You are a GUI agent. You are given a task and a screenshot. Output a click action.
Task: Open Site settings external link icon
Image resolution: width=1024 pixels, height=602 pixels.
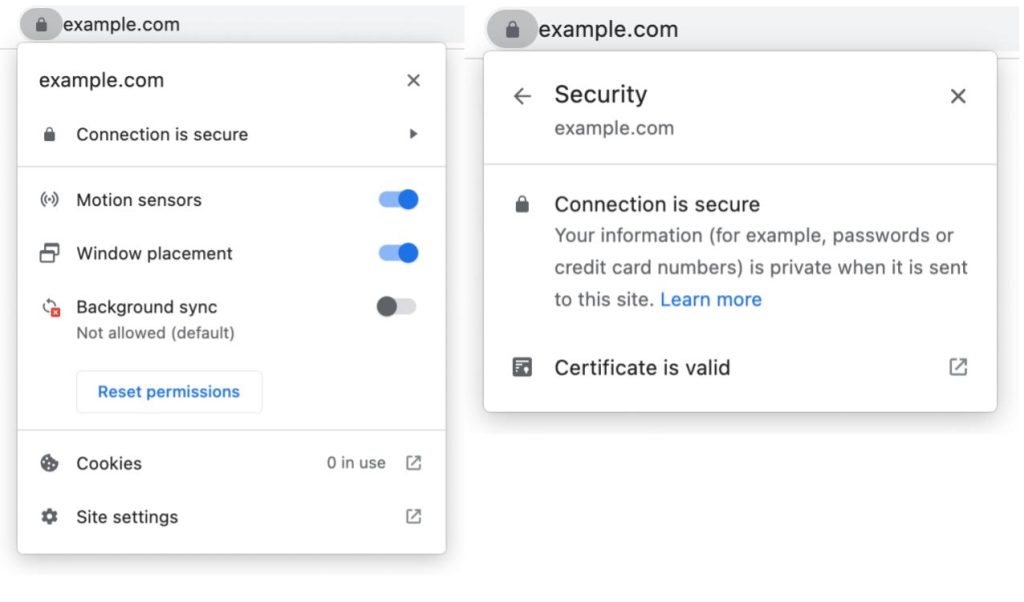(x=413, y=517)
